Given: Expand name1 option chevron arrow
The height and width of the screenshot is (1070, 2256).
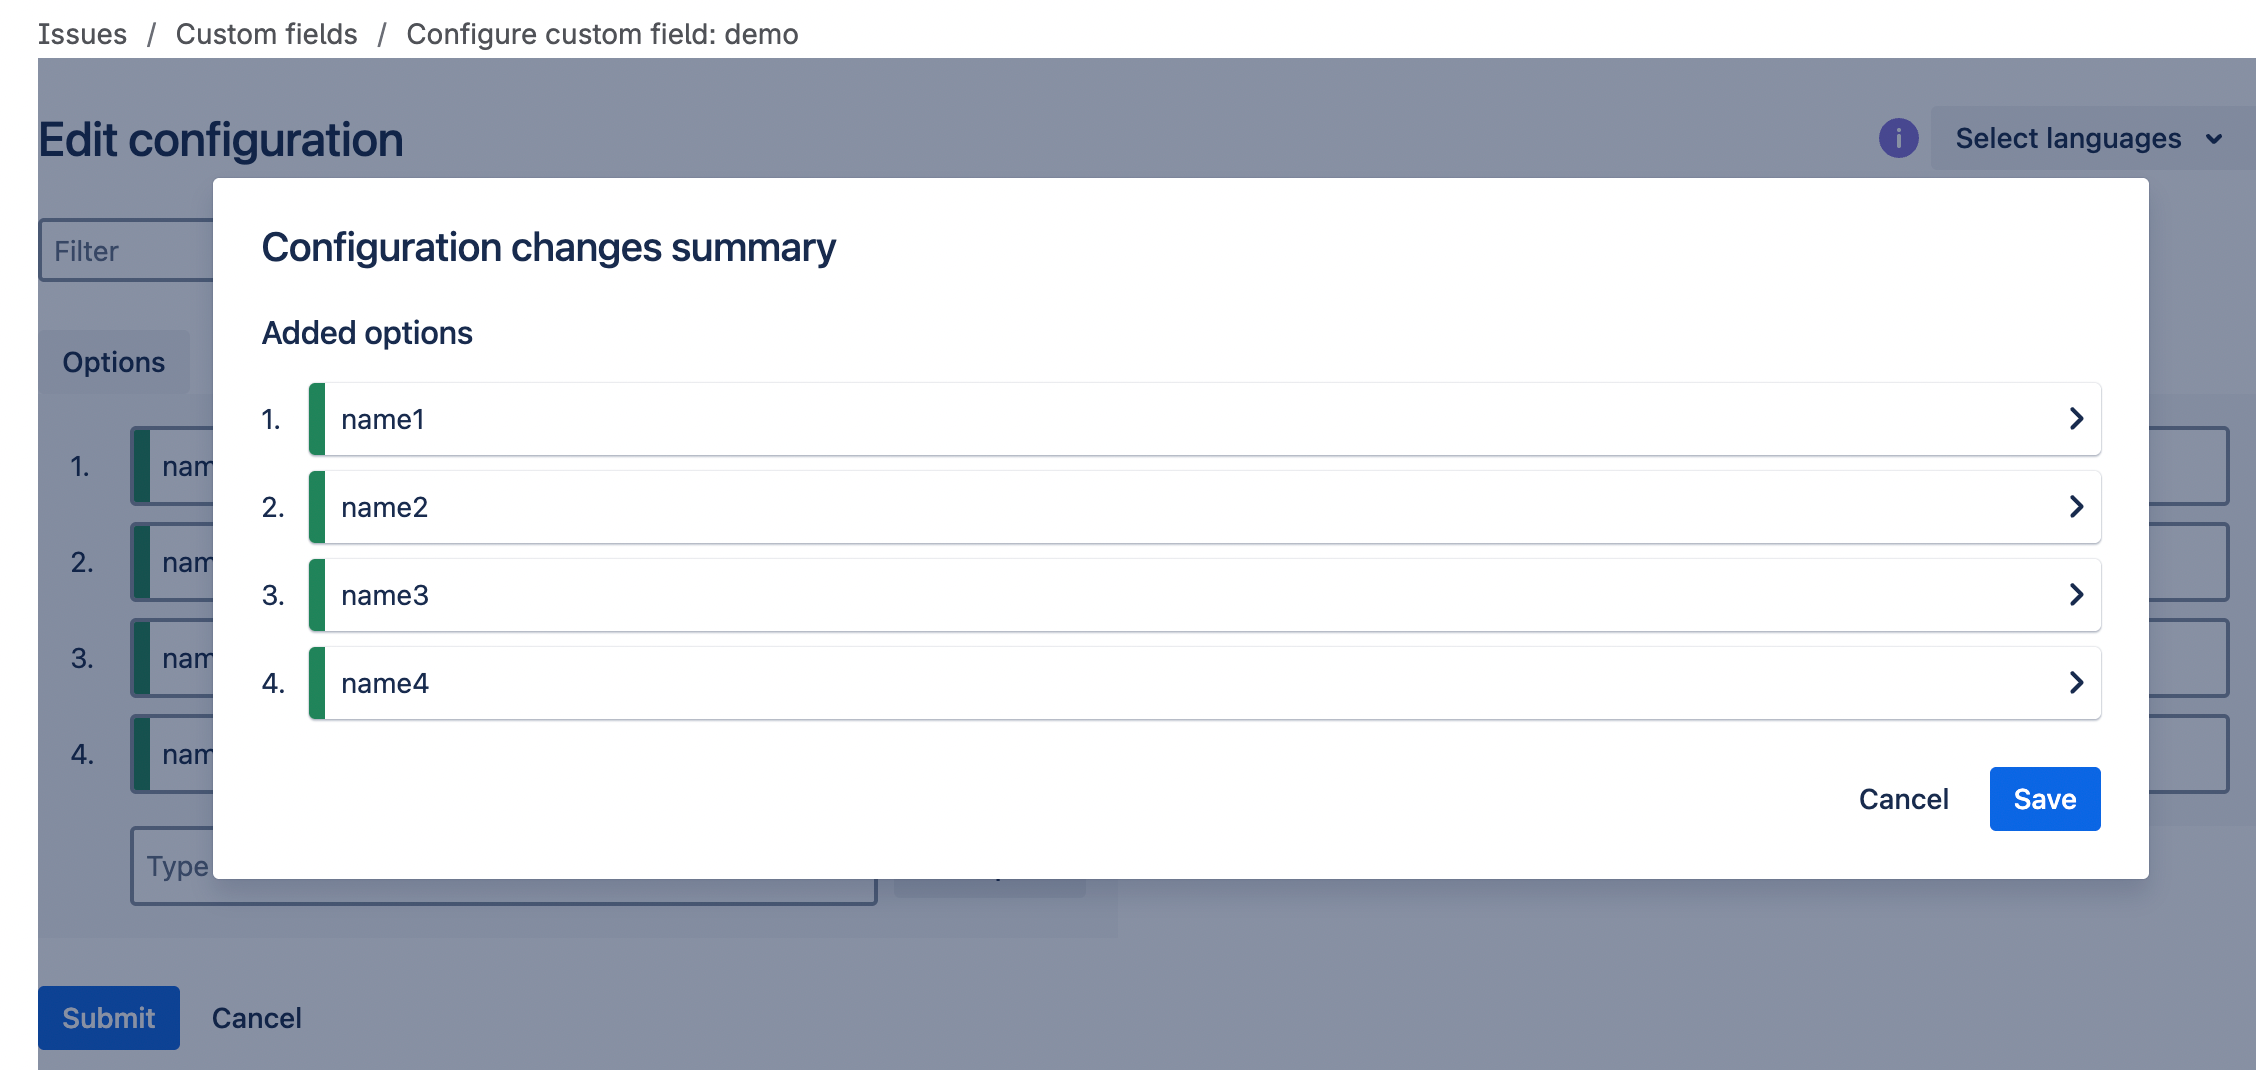Looking at the screenshot, I should coord(2076,419).
